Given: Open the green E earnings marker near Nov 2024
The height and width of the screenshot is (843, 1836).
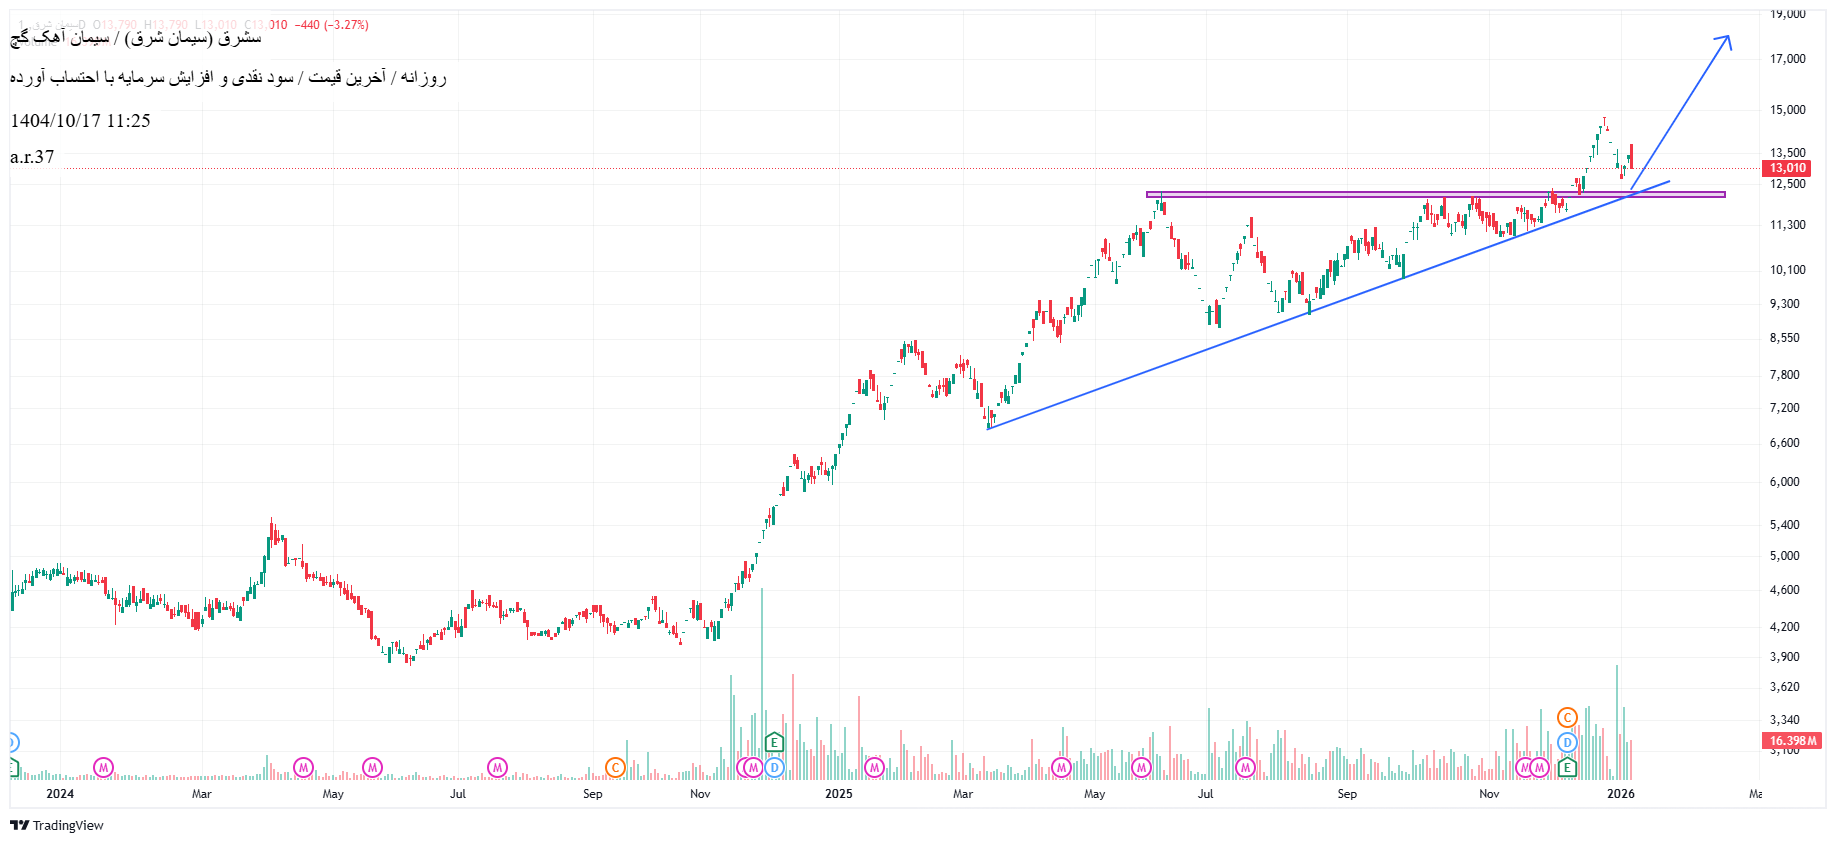Looking at the screenshot, I should click(774, 742).
